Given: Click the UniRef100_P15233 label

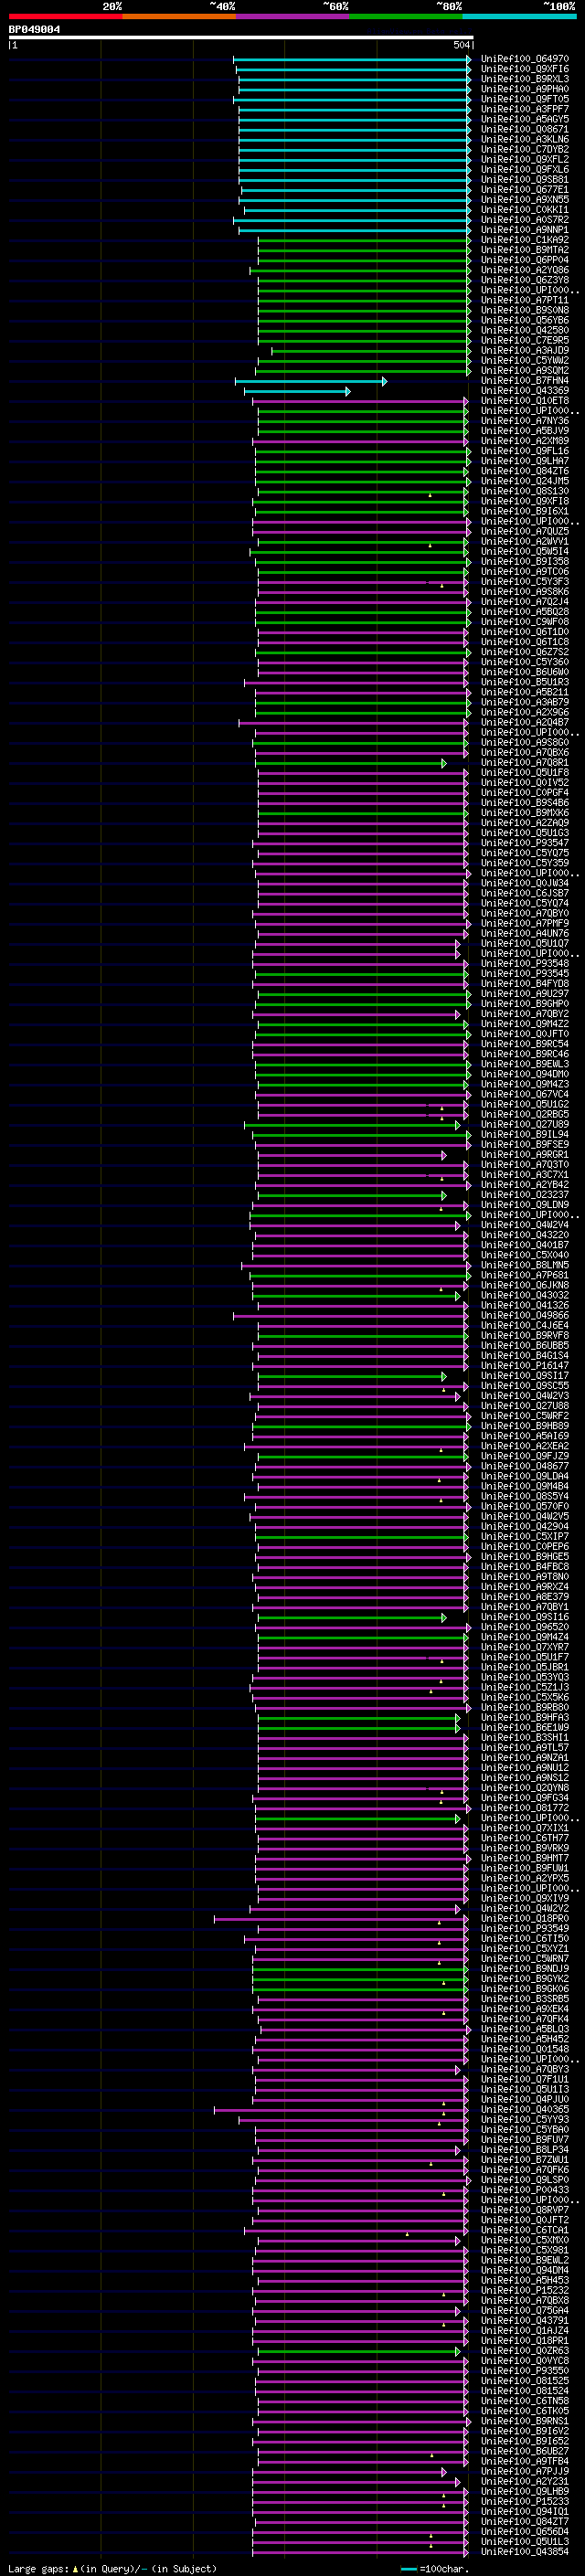Looking at the screenshot, I should click(x=525, y=2501).
